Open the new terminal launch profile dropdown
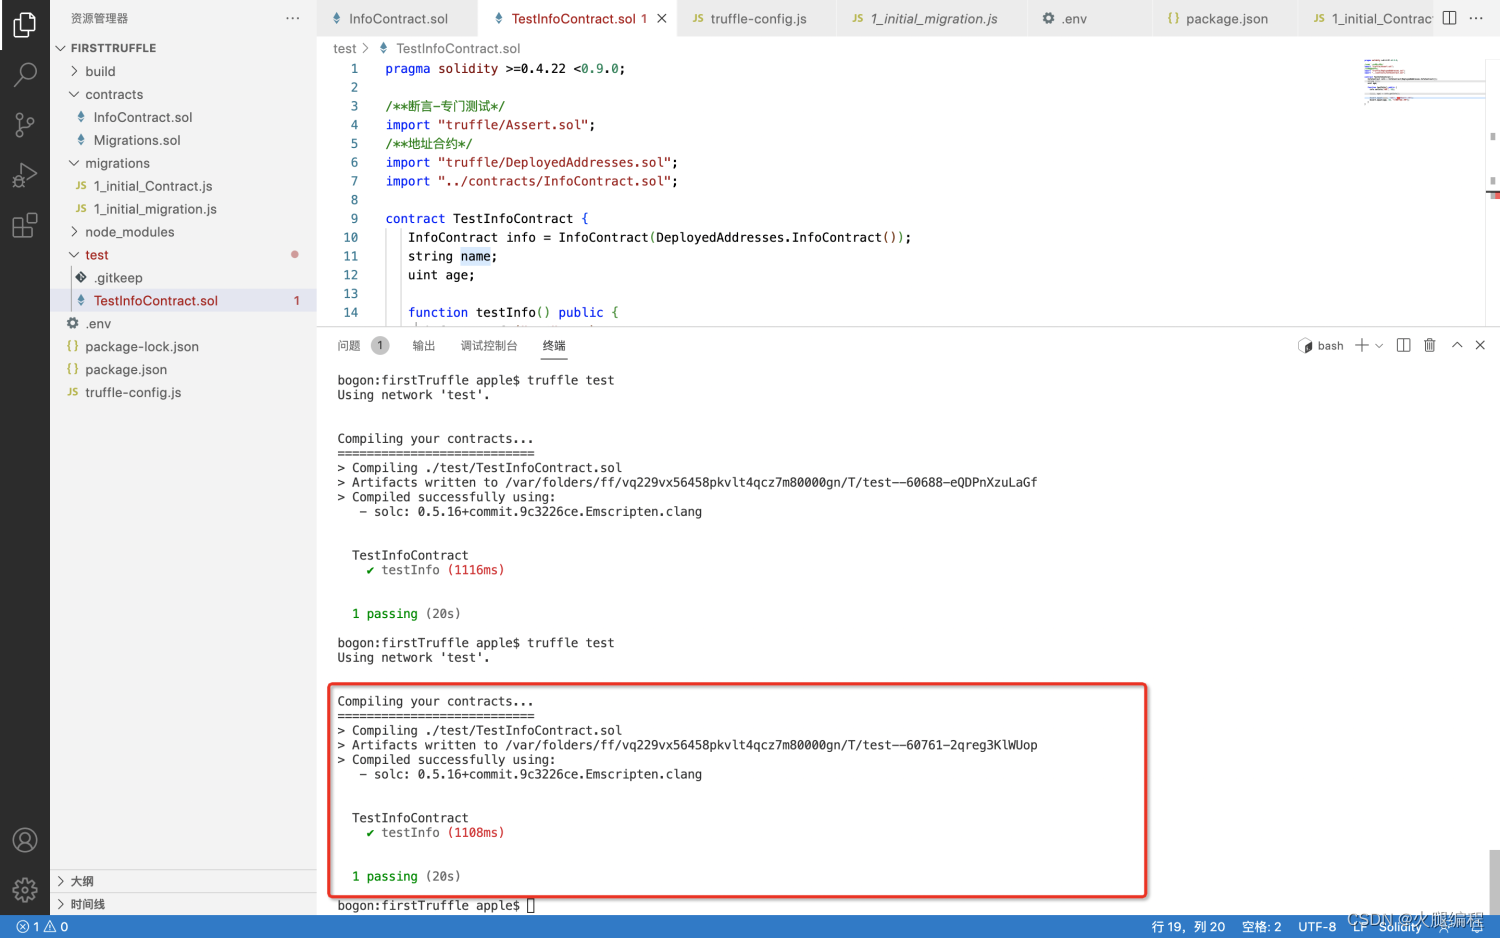 (1379, 345)
